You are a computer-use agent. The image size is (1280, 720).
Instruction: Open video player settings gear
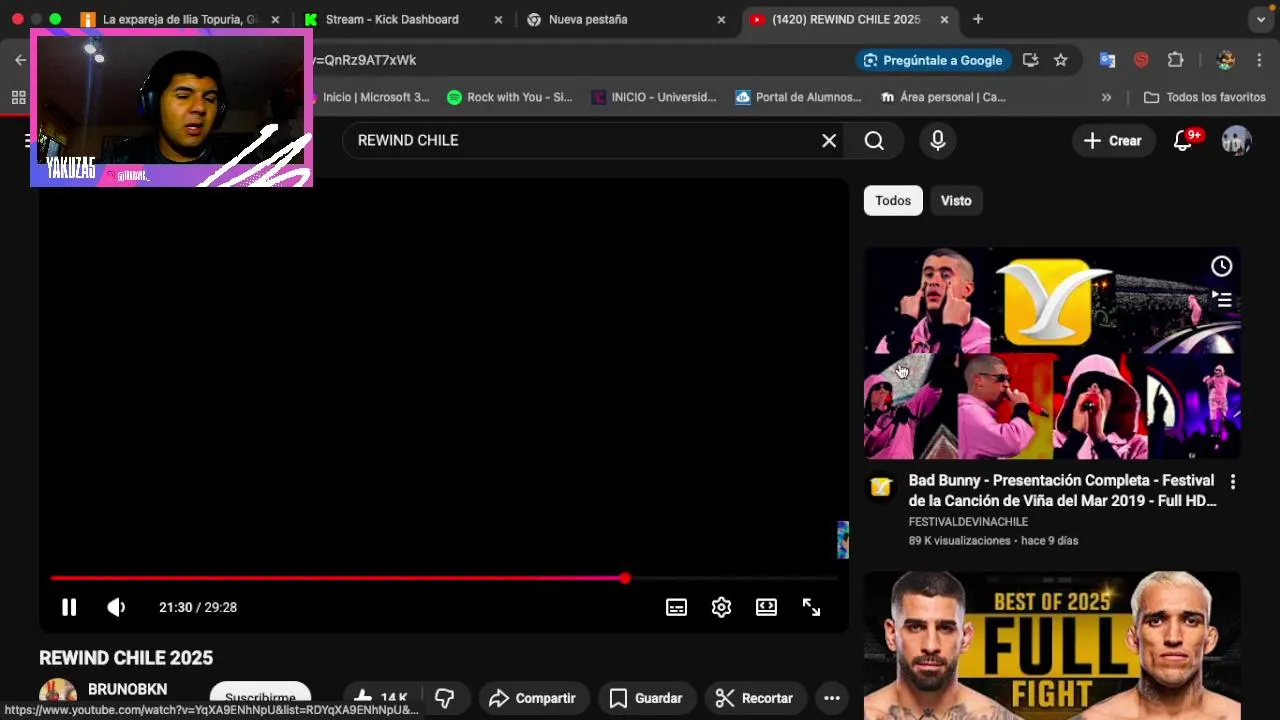[x=722, y=607]
